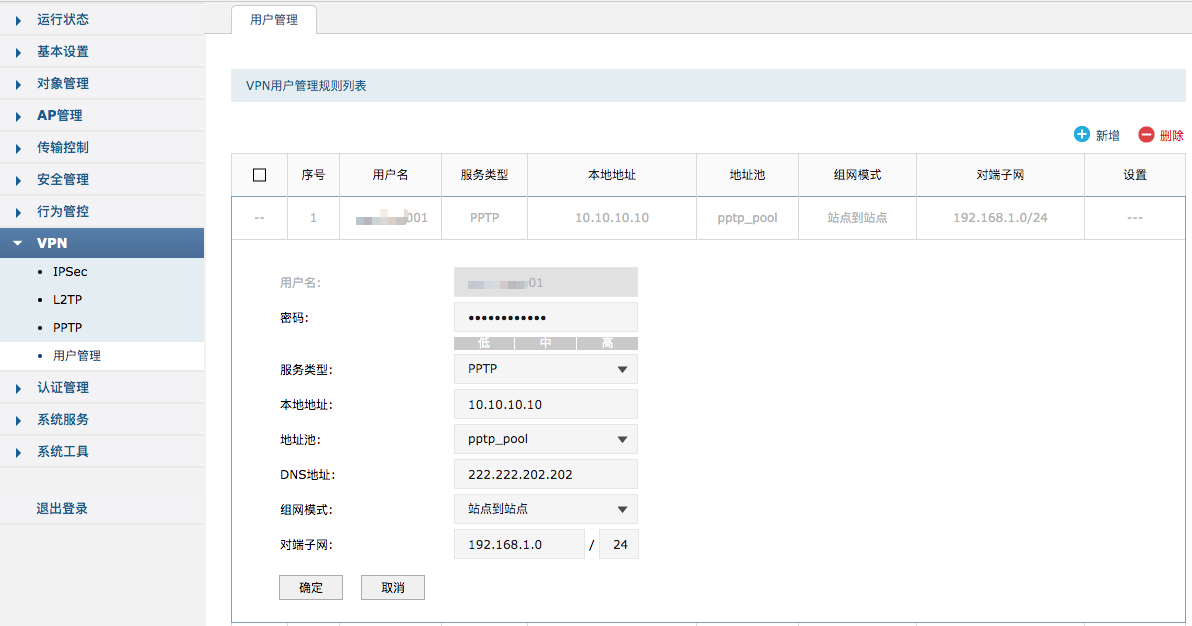This screenshot has width=1192, height=626.
Task: Open the 组网模式 站点到站点 dropdown
Action: pyautogui.click(x=545, y=509)
